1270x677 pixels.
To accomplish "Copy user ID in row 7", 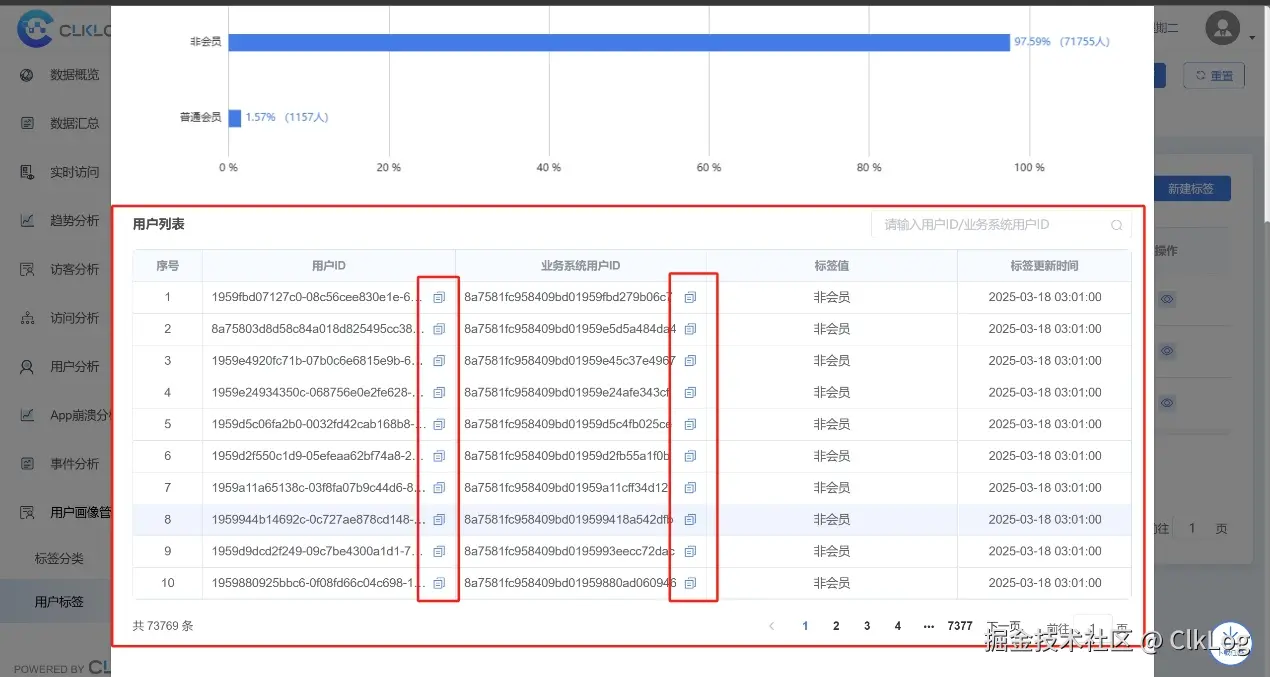I will 439,488.
